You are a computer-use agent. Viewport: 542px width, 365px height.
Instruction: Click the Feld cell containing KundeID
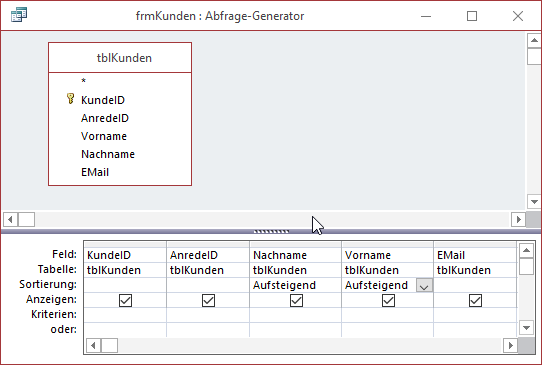pos(125,255)
